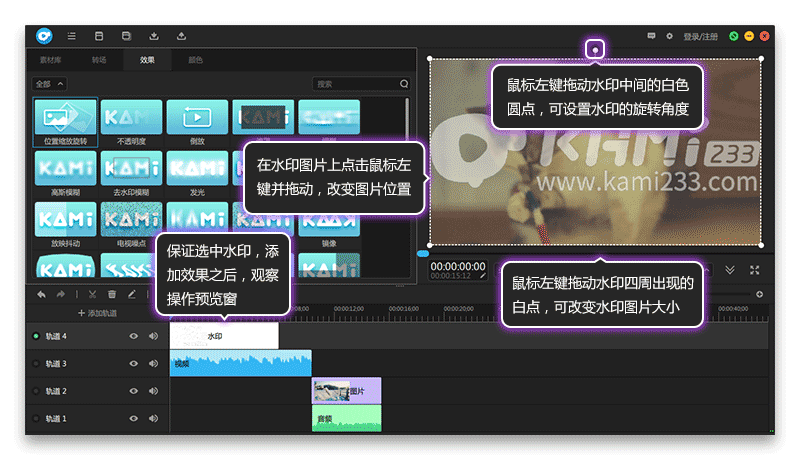Click the magnifier search icon
Image resolution: width=800 pixels, height=460 pixels.
[x=404, y=84]
